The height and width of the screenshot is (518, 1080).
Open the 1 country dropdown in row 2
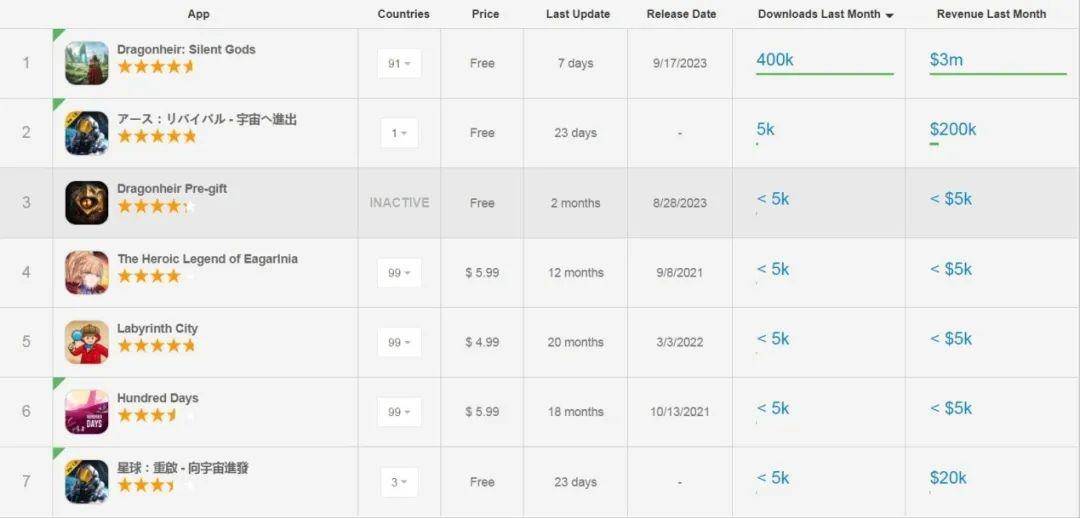[399, 133]
